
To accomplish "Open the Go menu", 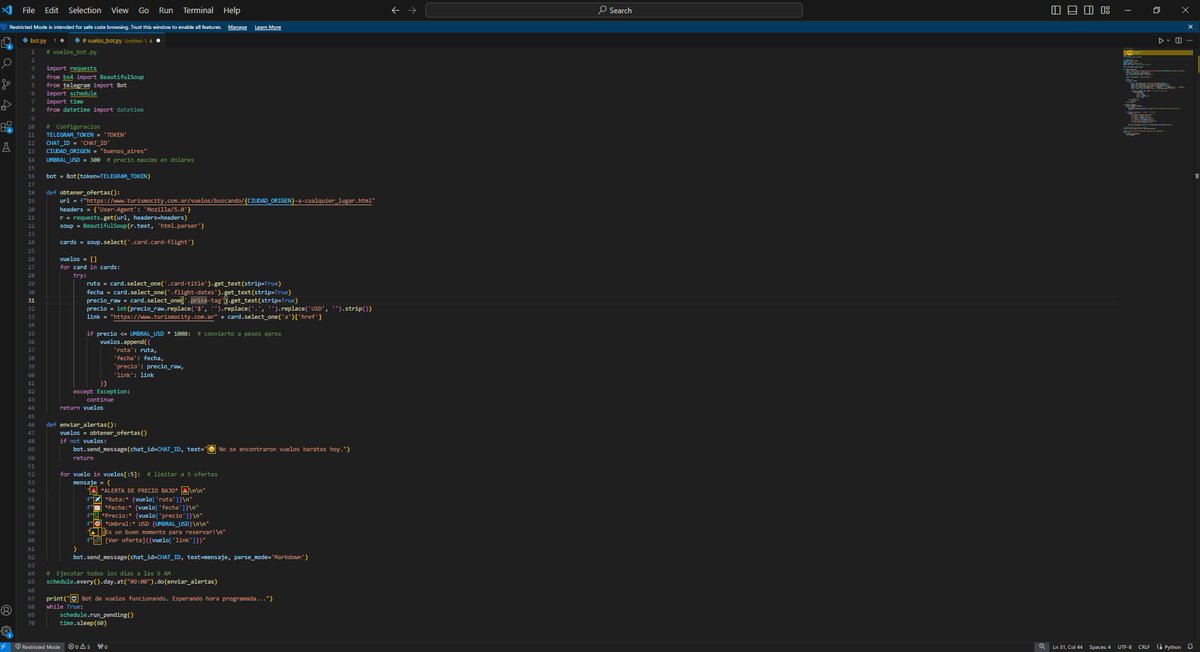I will (144, 10).
